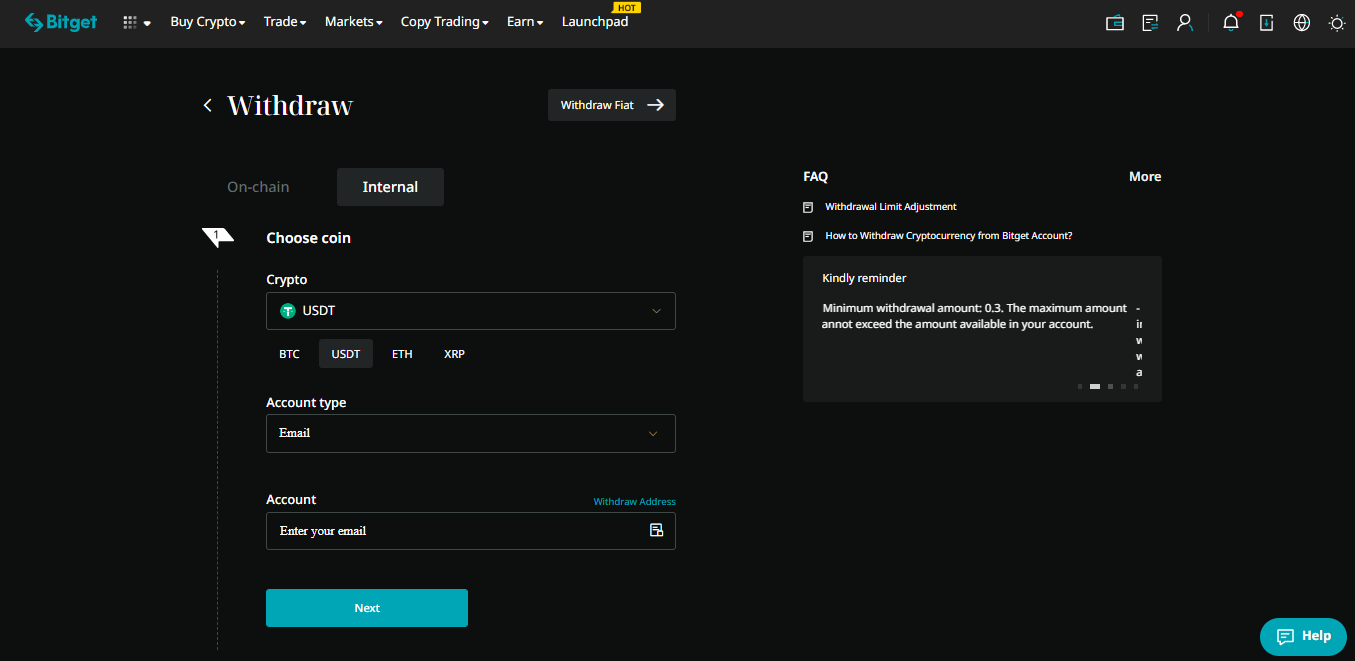Switch to the Internal tab
1355x661 pixels.
(390, 187)
